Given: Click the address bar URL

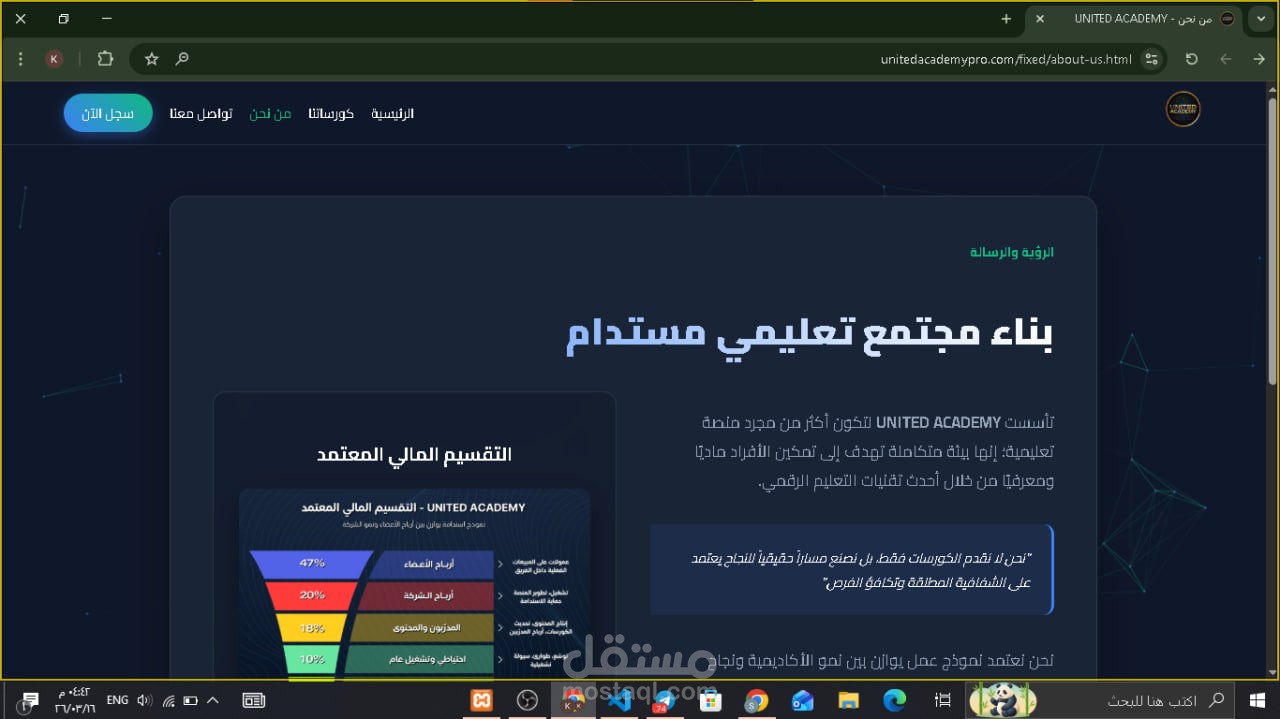Looking at the screenshot, I should tap(1006, 59).
